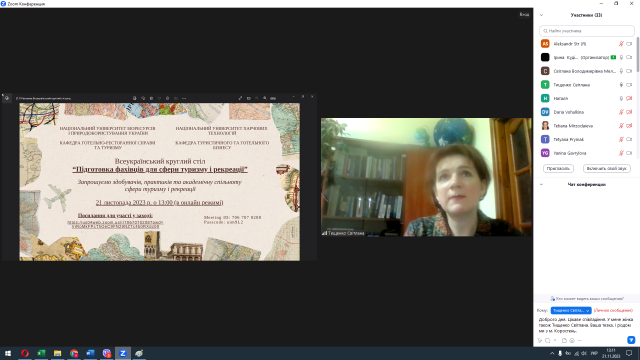Open the chat emoji icon
Viewport: 640px width, 360px height.
point(572,340)
